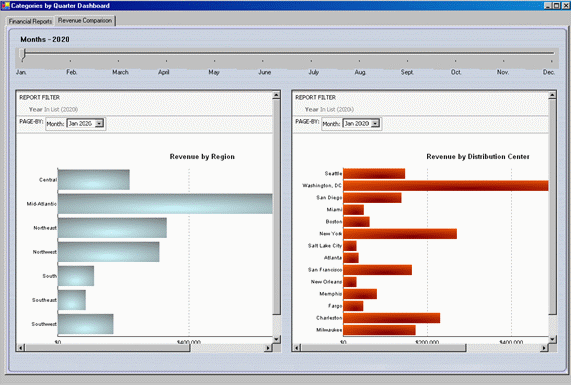Click the New Orleans distribution center bar
The image size is (571, 385).
pos(350,282)
